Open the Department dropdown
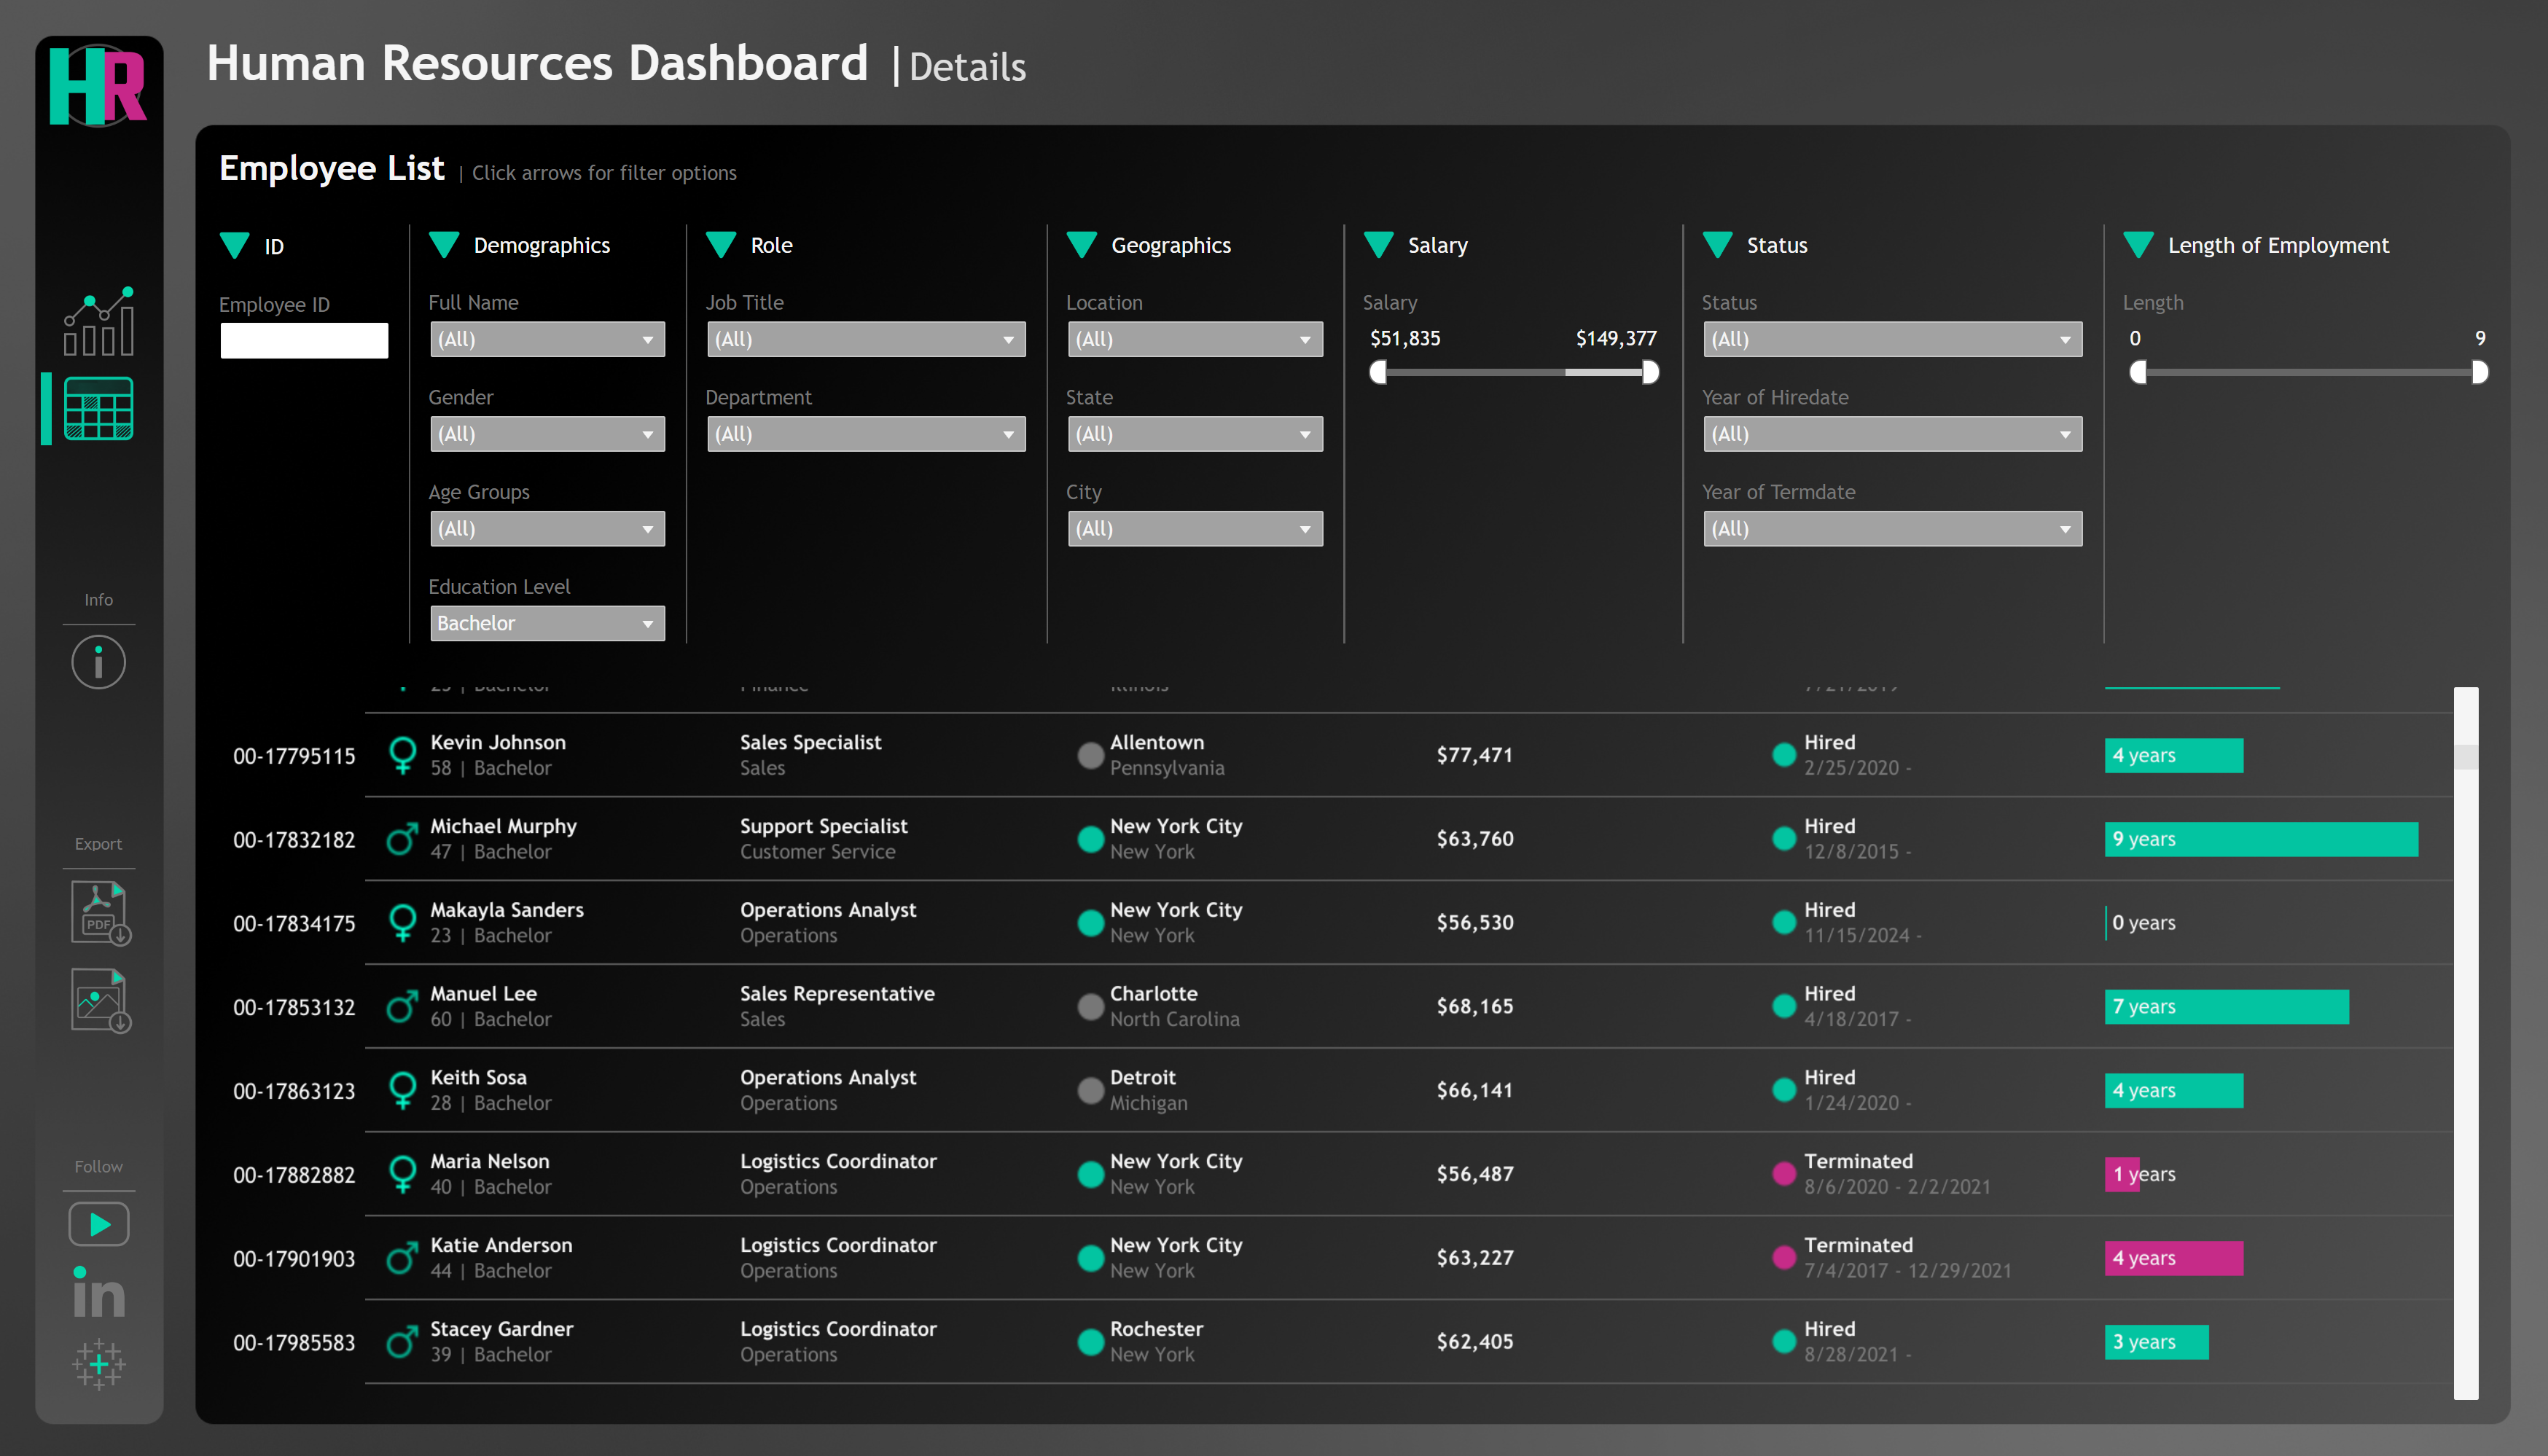 866,433
